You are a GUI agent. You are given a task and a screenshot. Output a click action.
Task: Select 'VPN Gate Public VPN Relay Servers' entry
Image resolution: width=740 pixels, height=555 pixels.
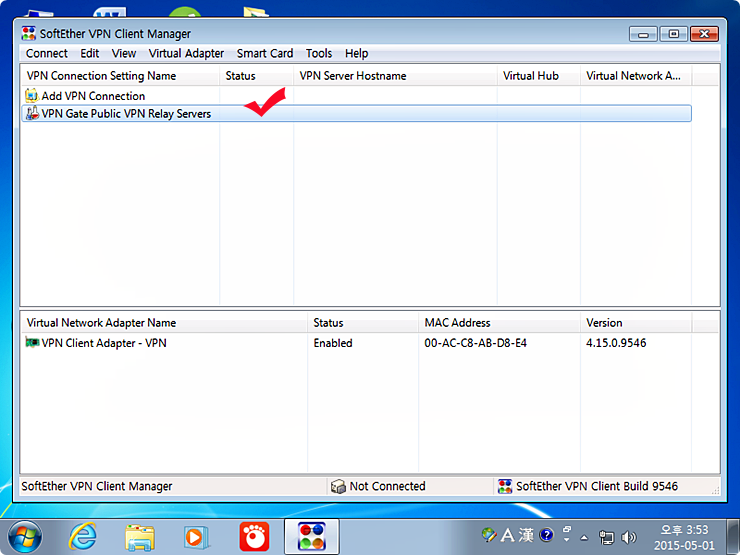(x=356, y=113)
